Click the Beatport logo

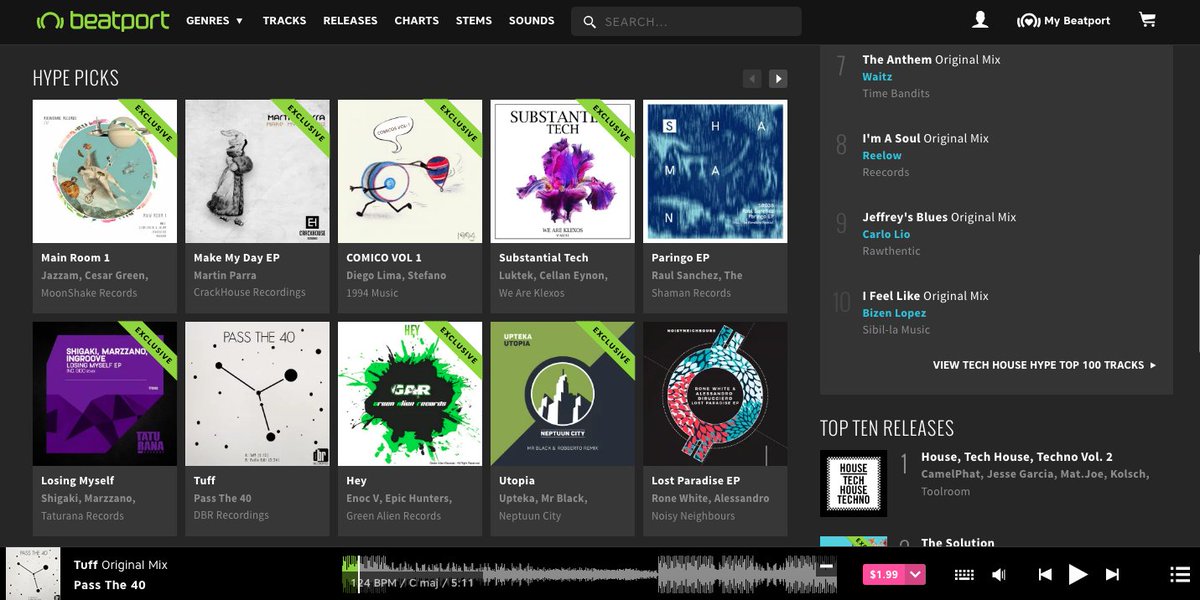103,20
